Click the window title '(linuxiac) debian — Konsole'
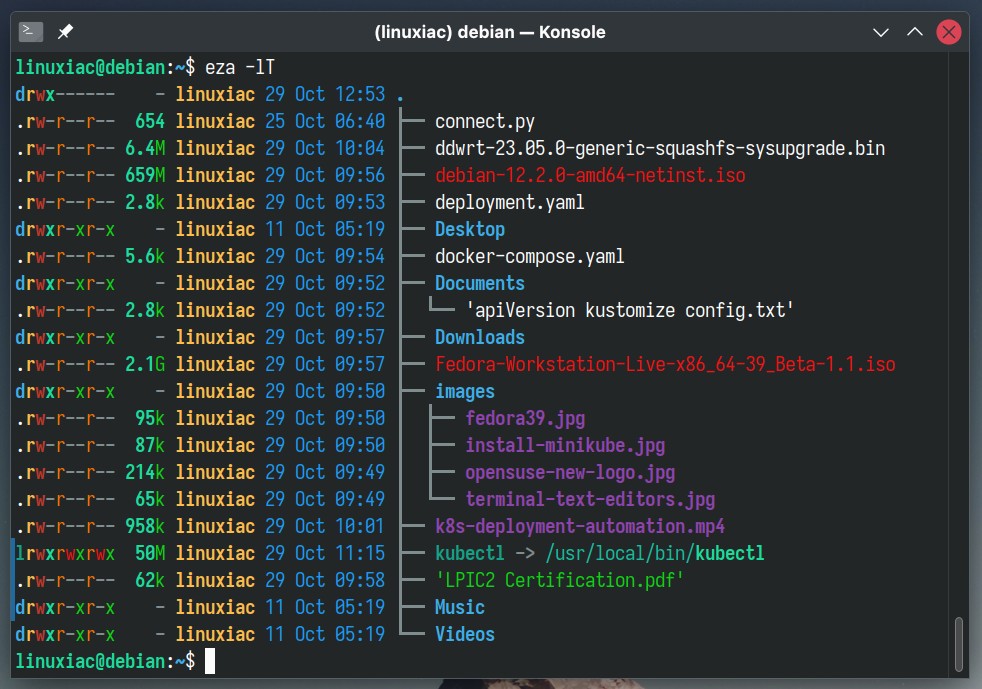 (490, 32)
